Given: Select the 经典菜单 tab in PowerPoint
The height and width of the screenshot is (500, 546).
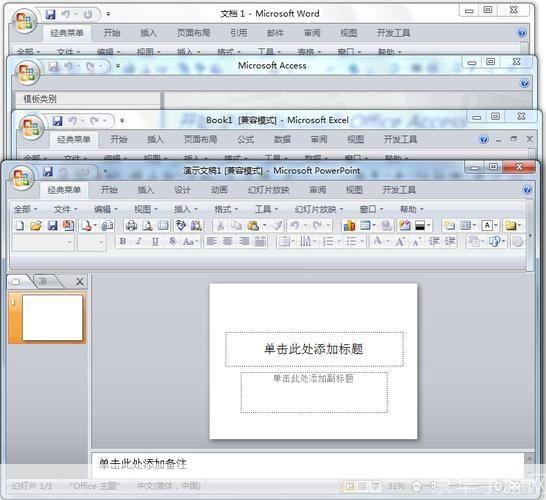Looking at the screenshot, I should 64,190.
